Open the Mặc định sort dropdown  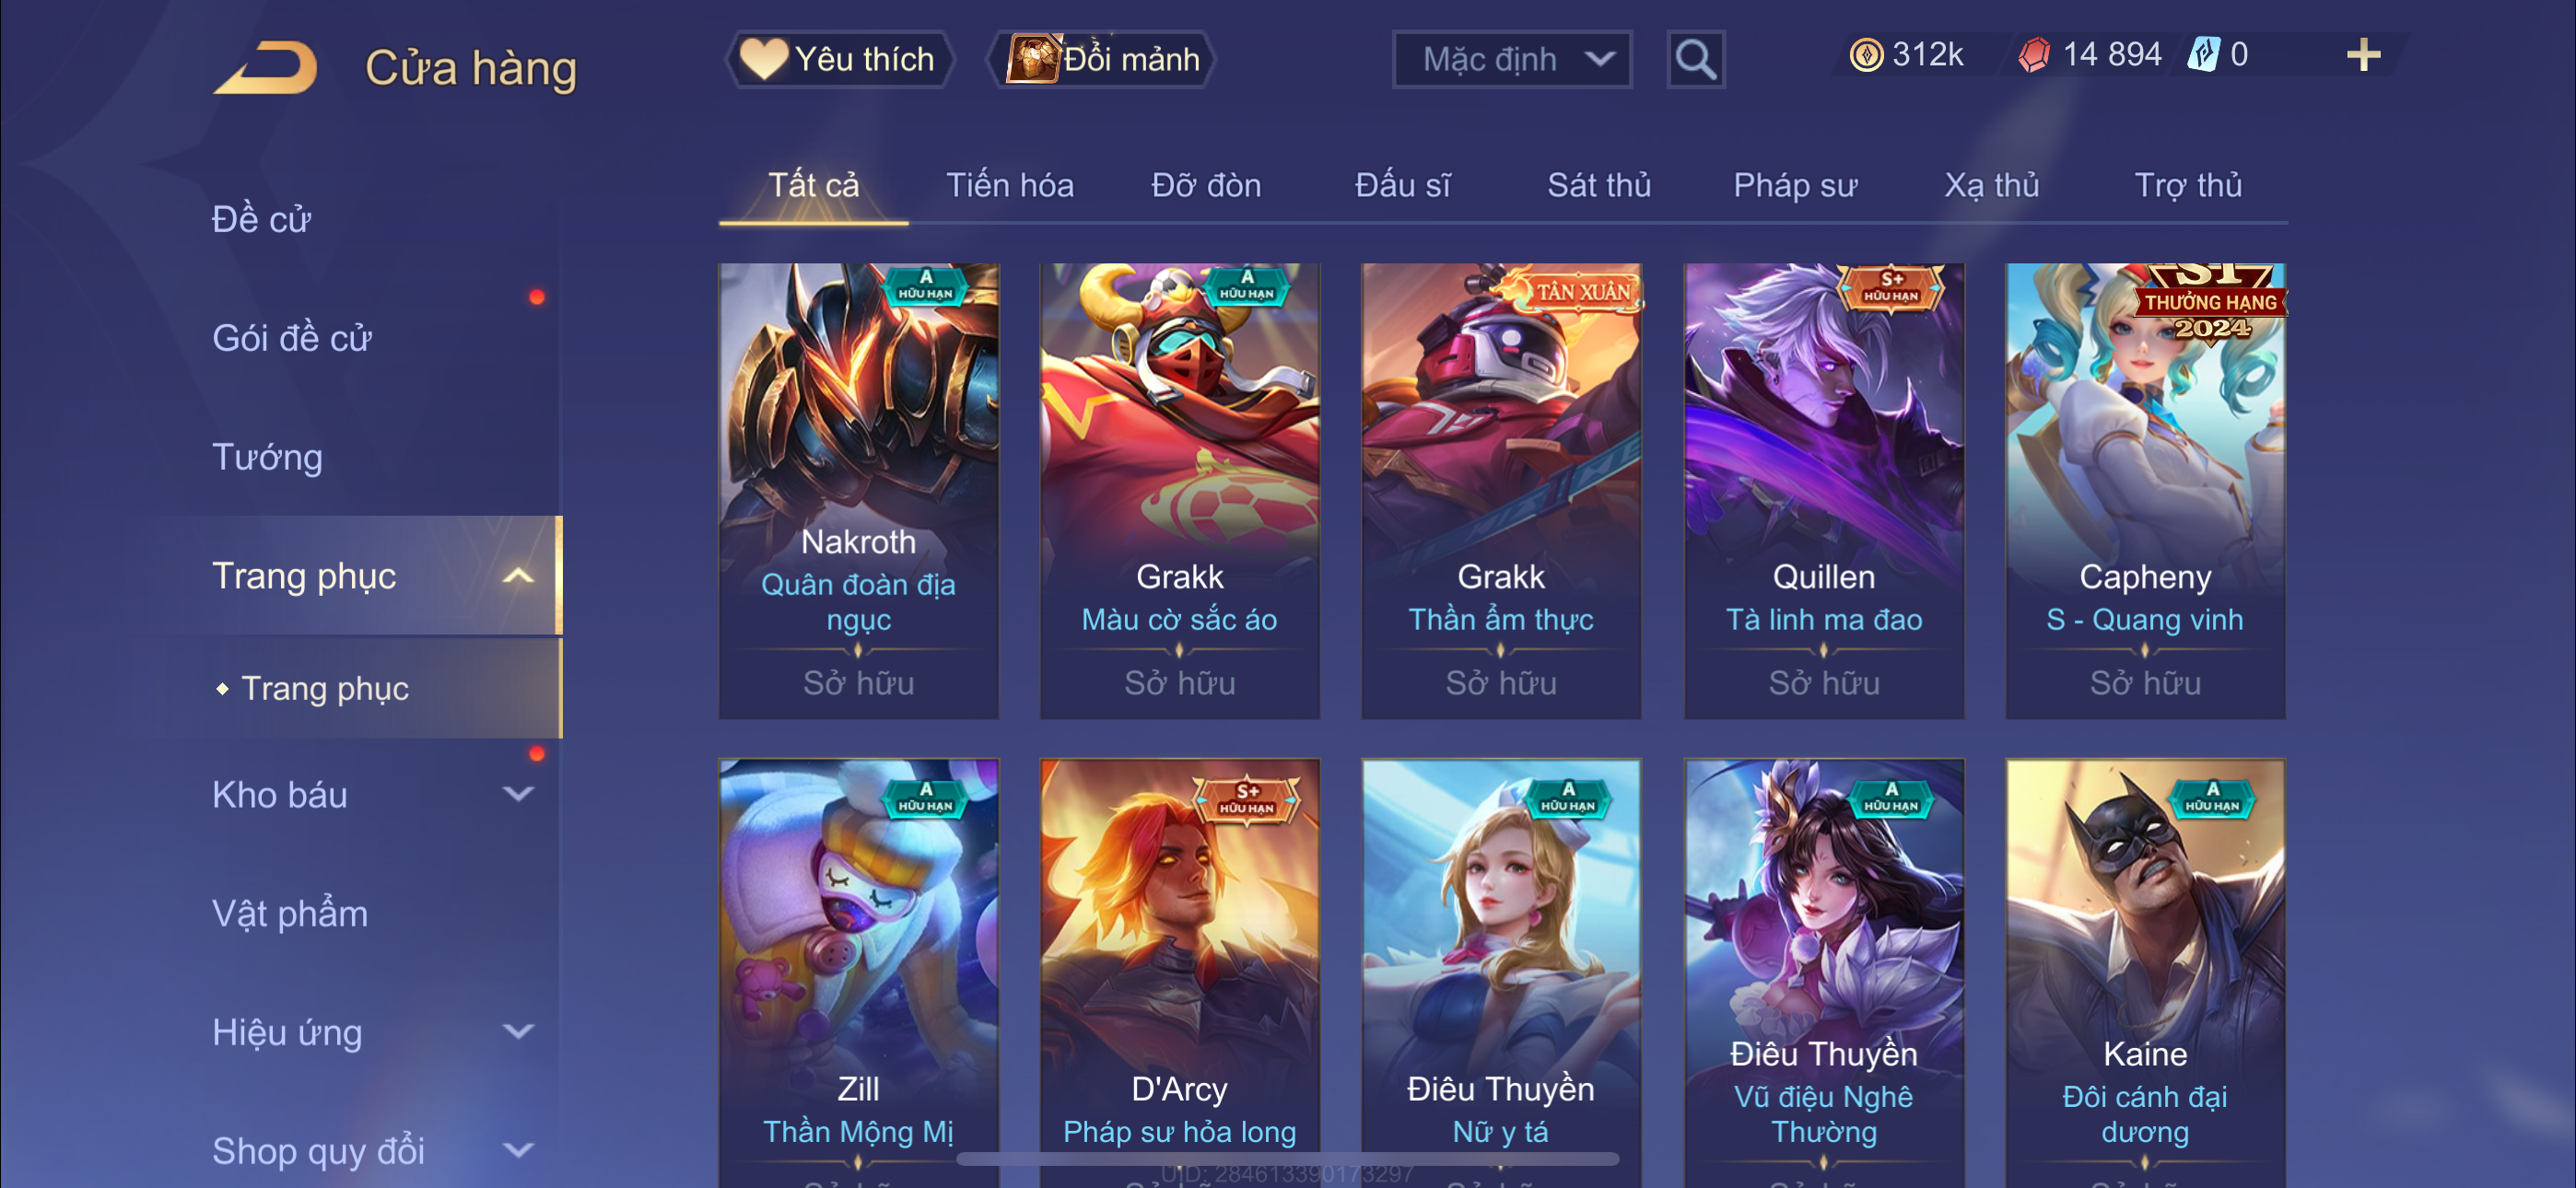point(1512,60)
